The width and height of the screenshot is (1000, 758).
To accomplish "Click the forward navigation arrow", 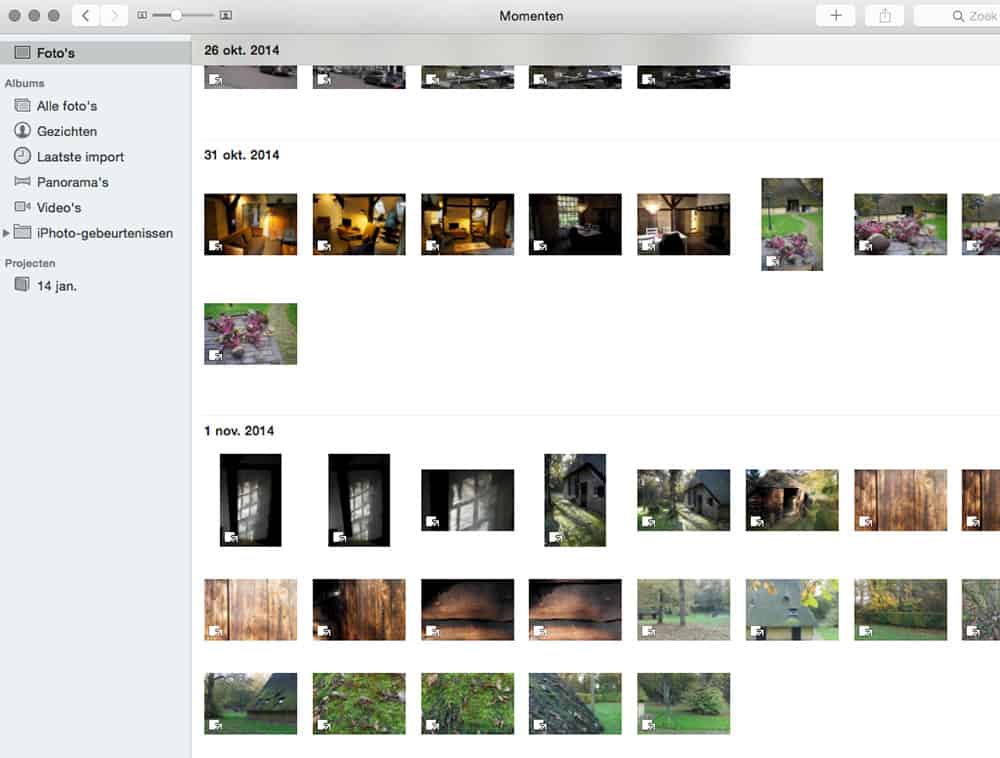I will pyautogui.click(x=114, y=16).
